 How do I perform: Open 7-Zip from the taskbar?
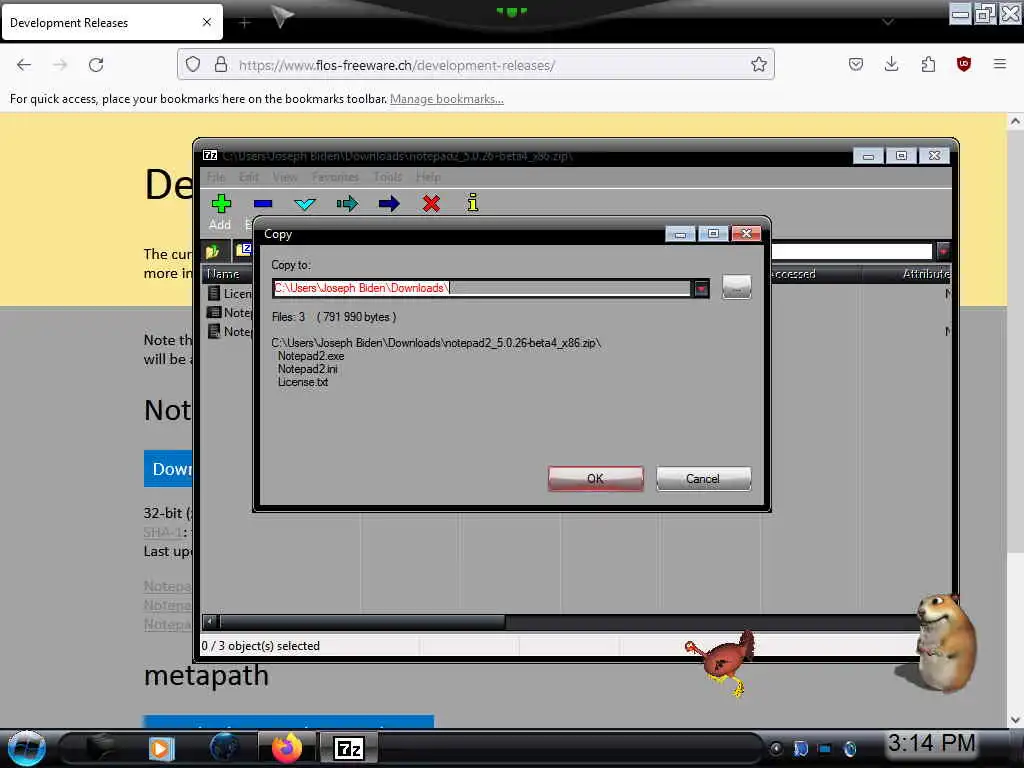348,748
